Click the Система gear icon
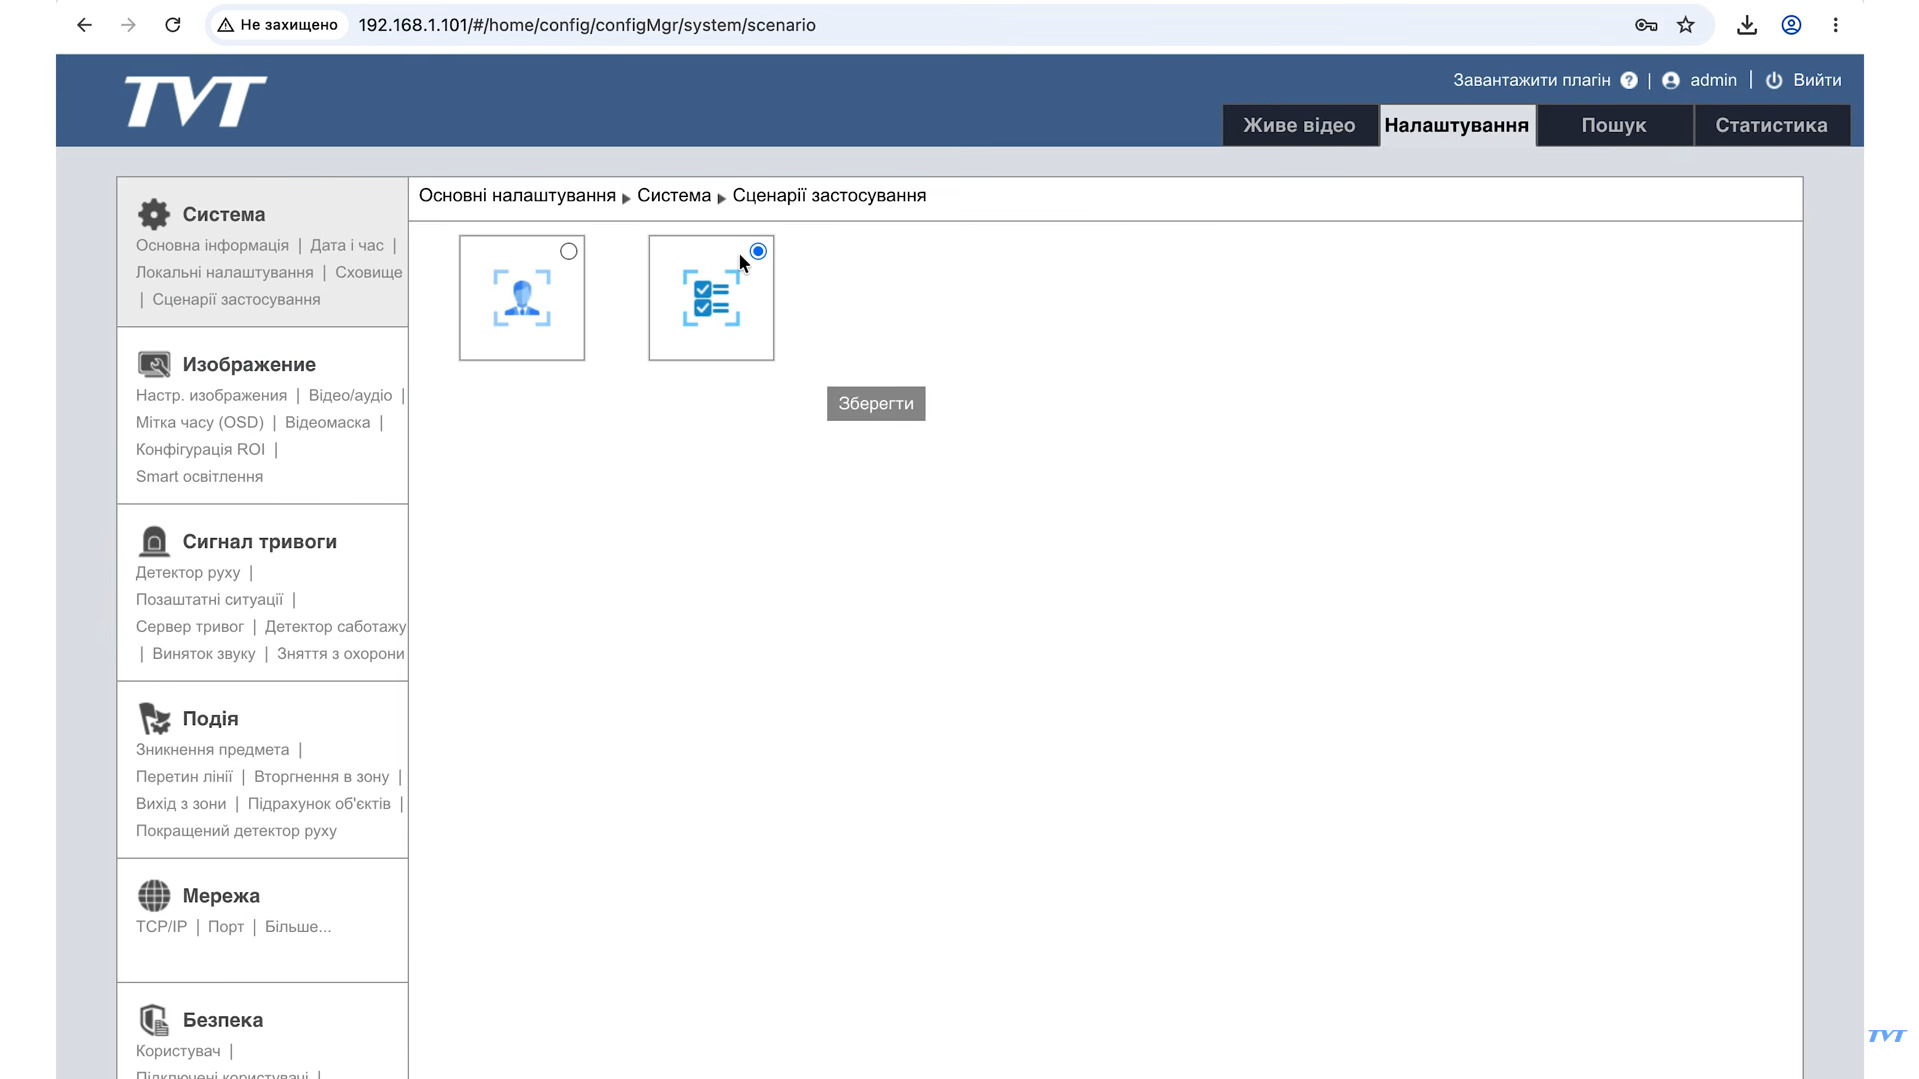The image size is (1919, 1079). click(154, 214)
